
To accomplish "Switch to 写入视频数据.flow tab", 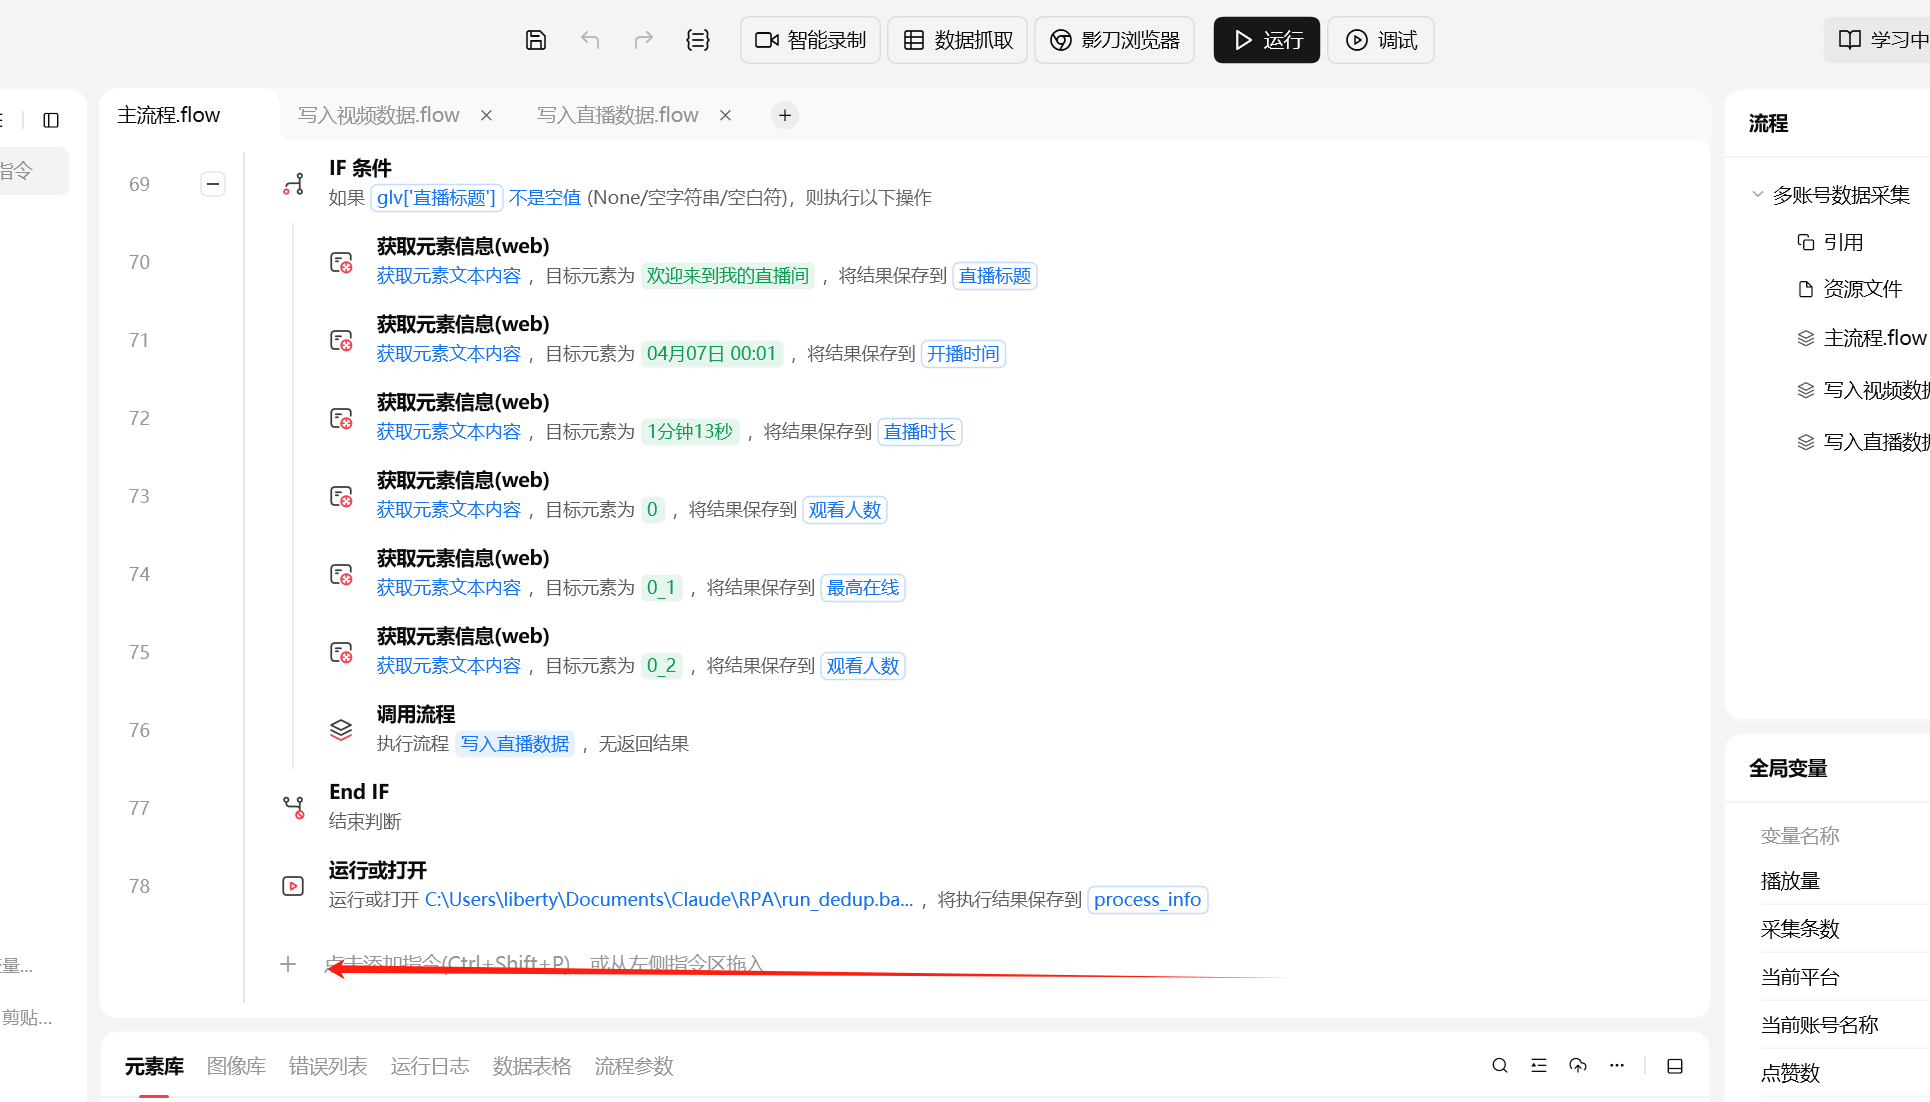I will click(377, 114).
